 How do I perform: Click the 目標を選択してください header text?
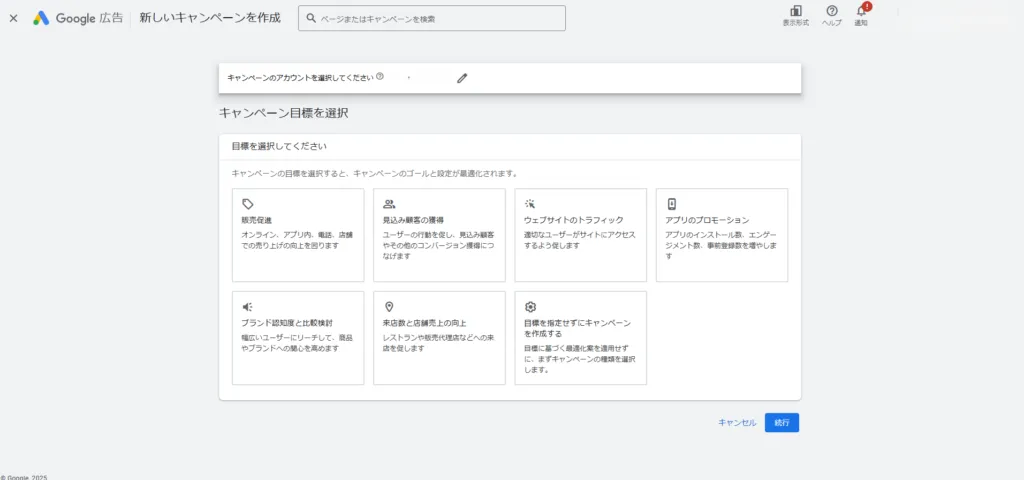tap(280, 146)
